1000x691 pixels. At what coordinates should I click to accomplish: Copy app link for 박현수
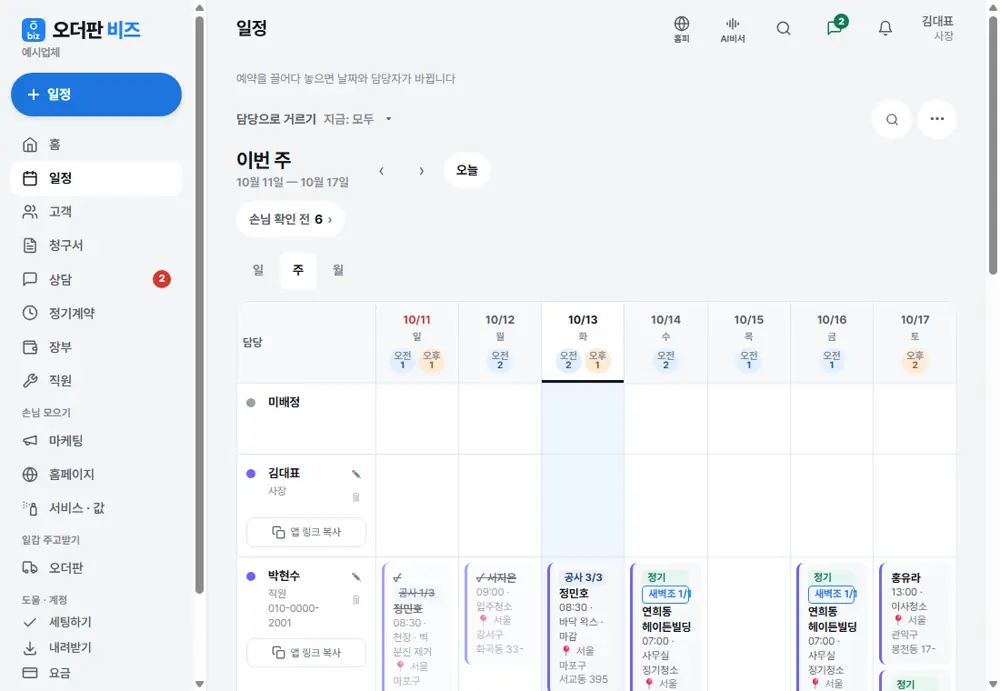coord(306,653)
